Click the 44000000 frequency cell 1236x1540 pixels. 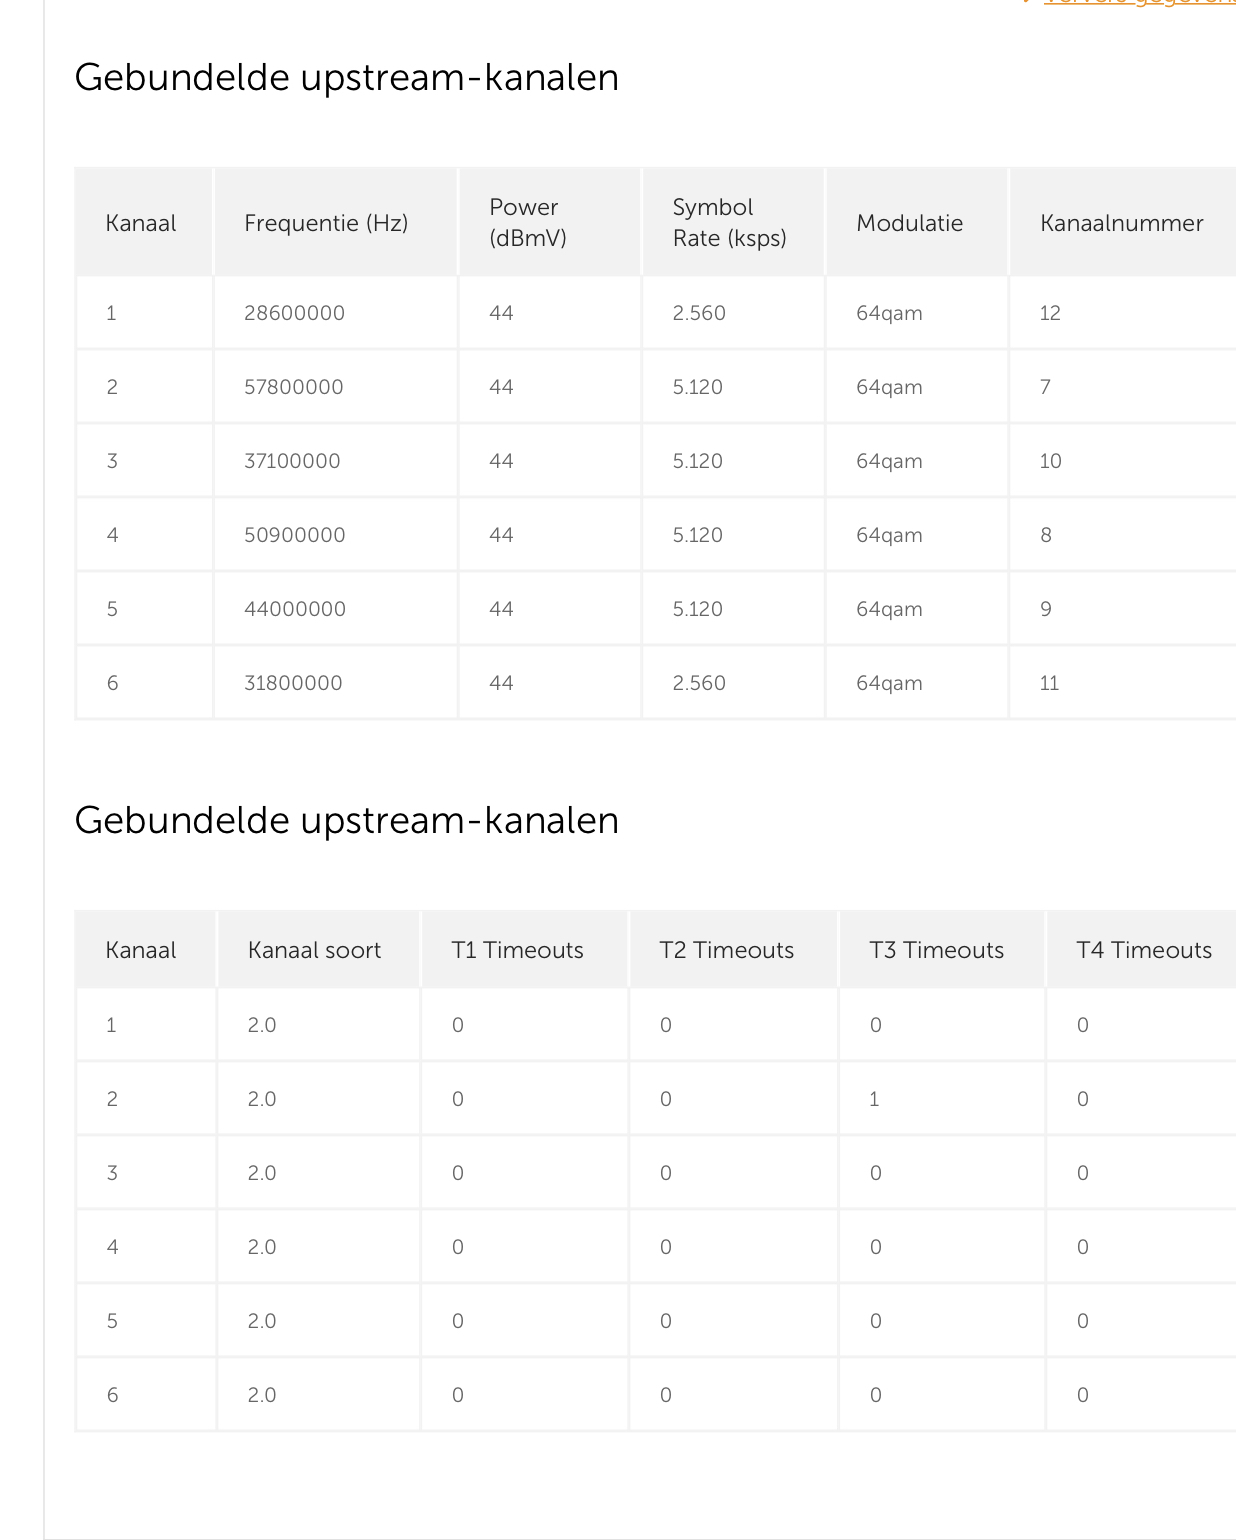pyautogui.click(x=294, y=609)
